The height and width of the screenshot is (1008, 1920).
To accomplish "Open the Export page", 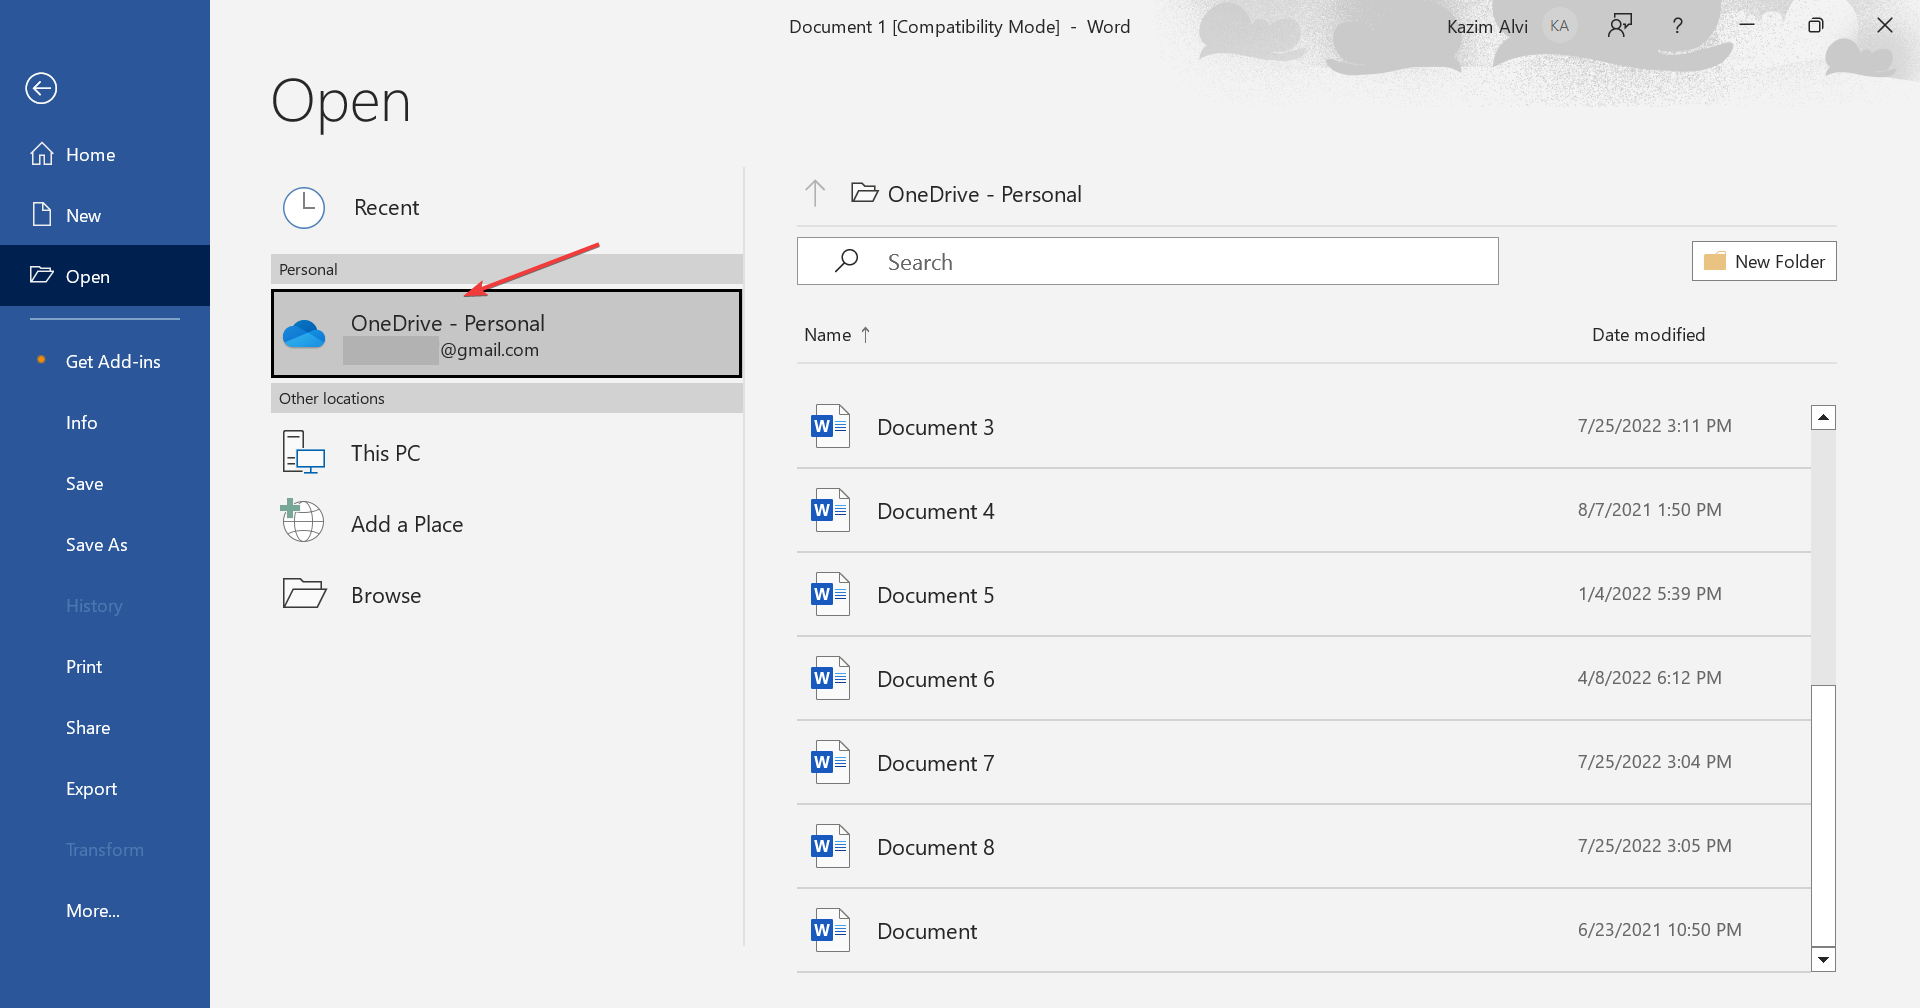I will tap(105, 788).
